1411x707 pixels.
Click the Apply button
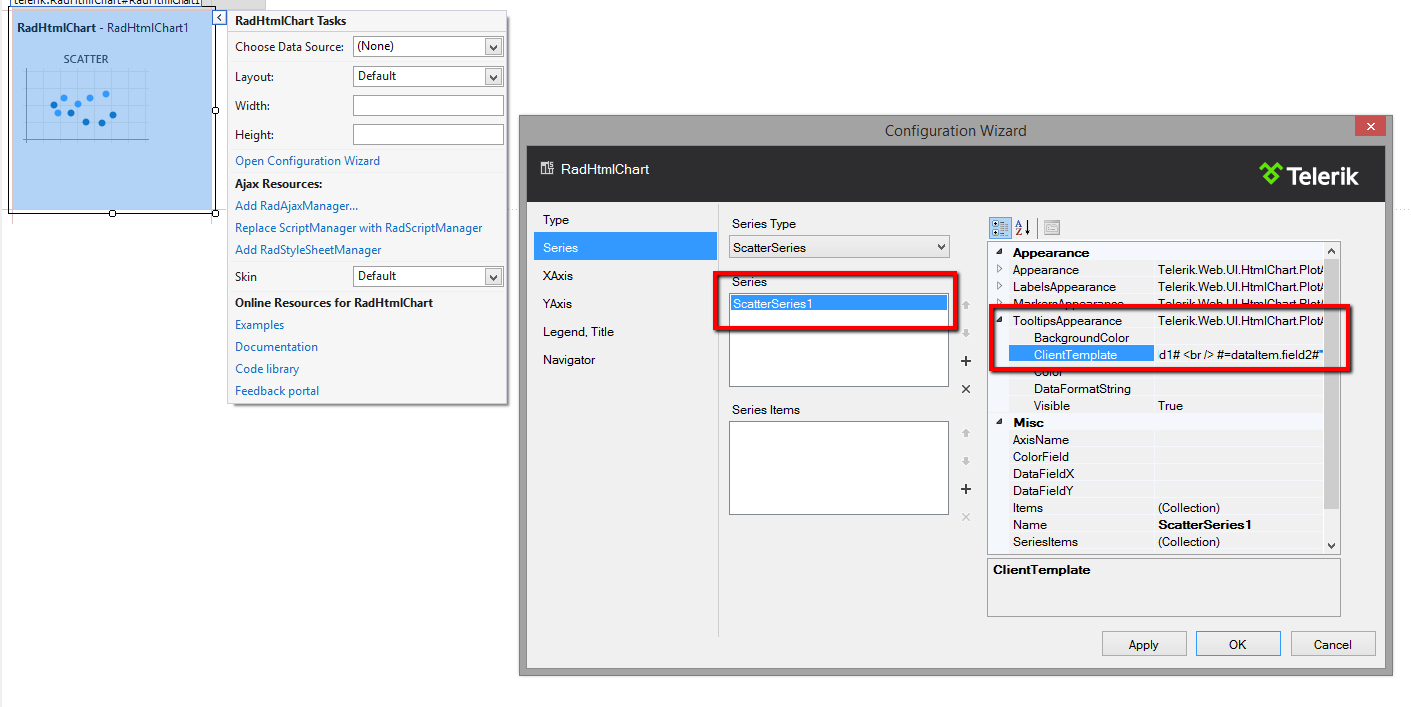pyautogui.click(x=1144, y=644)
